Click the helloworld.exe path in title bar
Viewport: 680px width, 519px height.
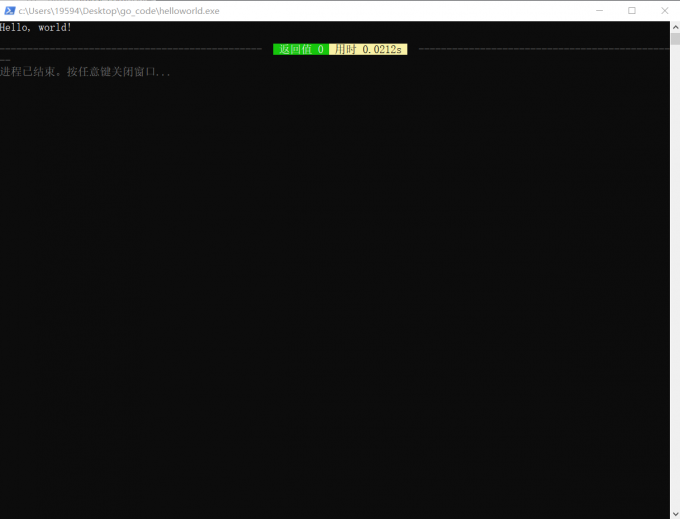[119, 11]
